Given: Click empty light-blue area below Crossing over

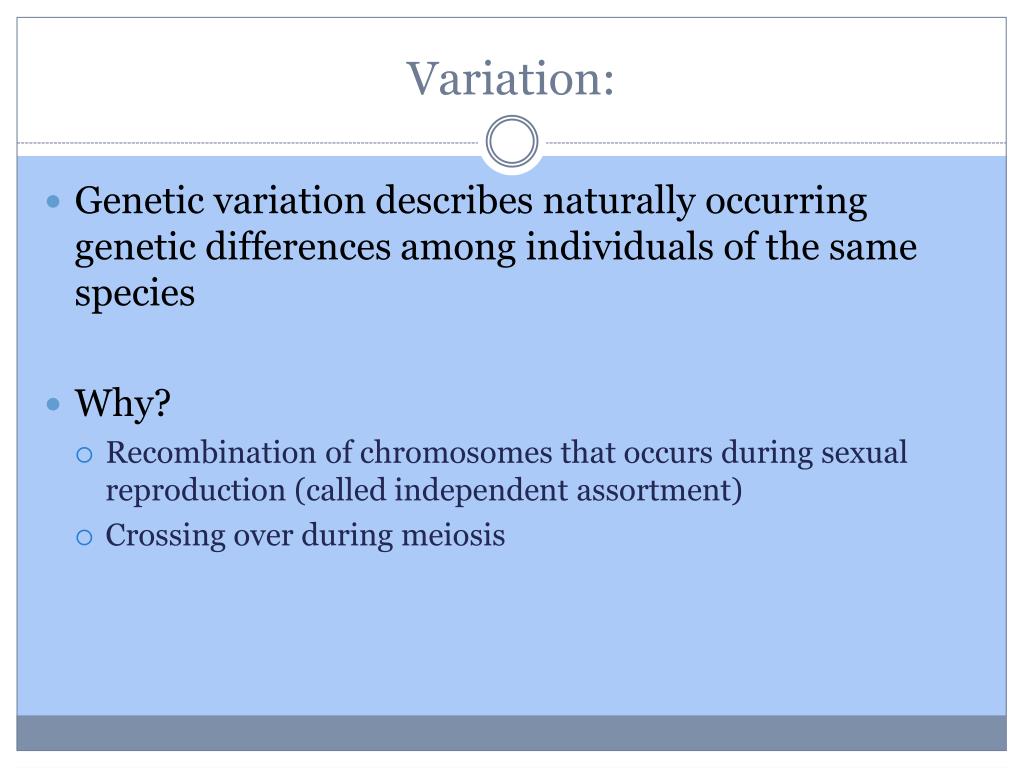Looking at the screenshot, I should click(x=511, y=633).
